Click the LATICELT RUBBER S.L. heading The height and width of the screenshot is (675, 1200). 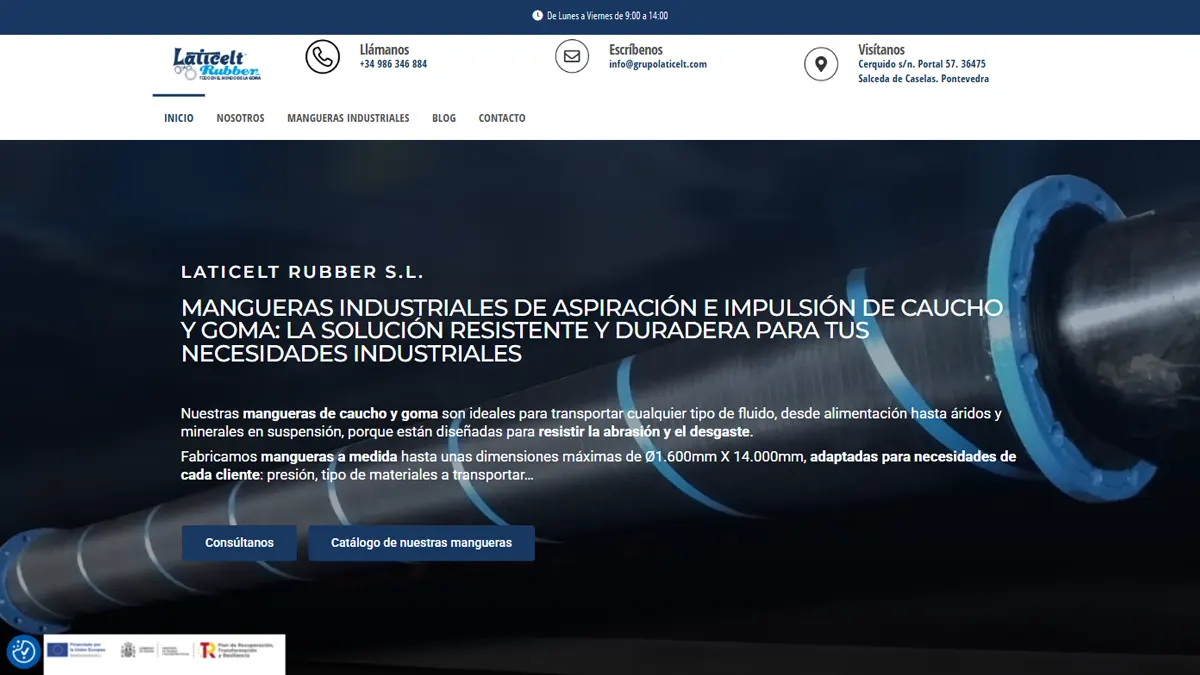coord(302,272)
